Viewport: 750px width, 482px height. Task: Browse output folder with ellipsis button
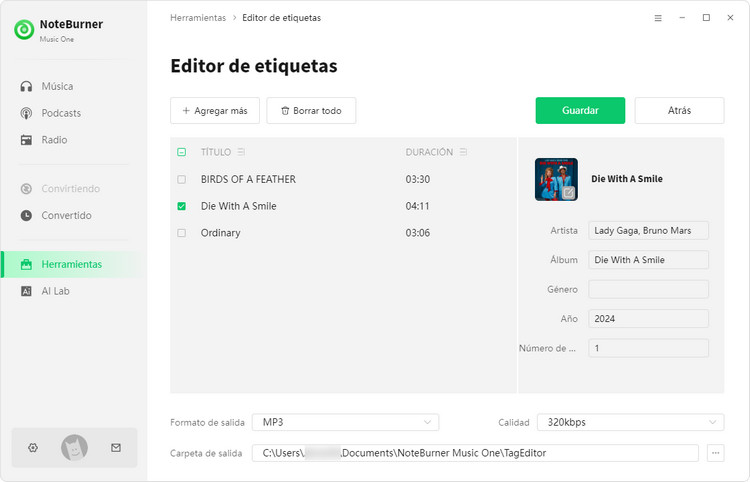tap(716, 453)
